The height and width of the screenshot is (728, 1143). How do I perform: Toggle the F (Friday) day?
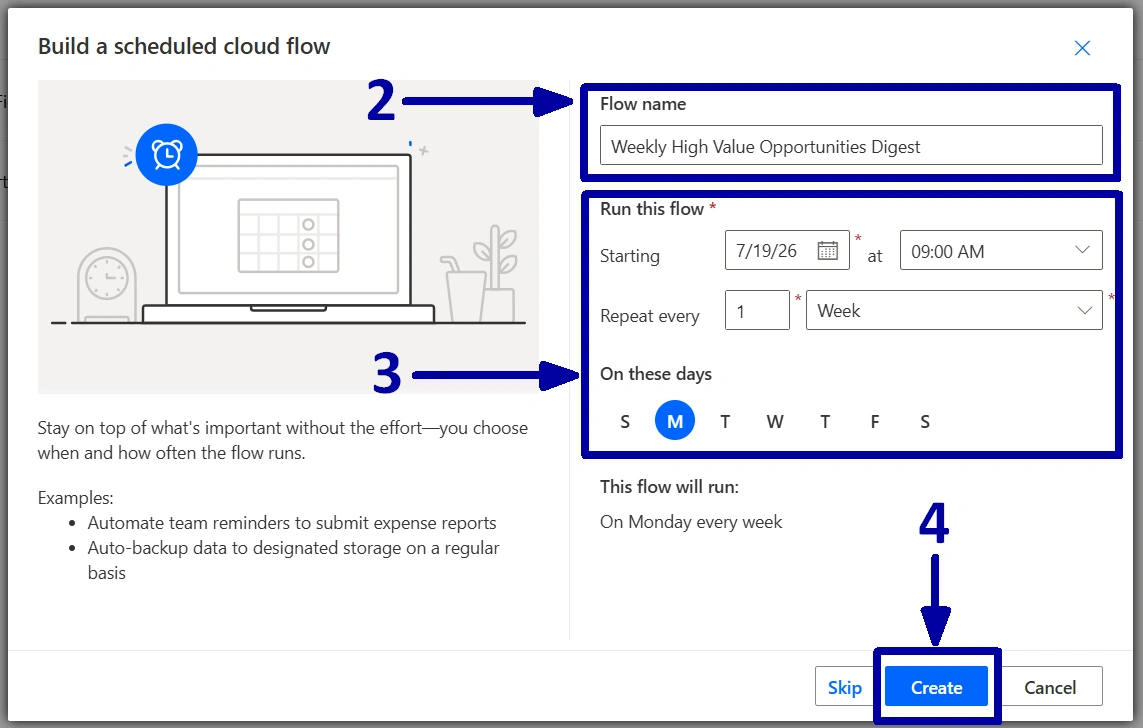coord(875,421)
